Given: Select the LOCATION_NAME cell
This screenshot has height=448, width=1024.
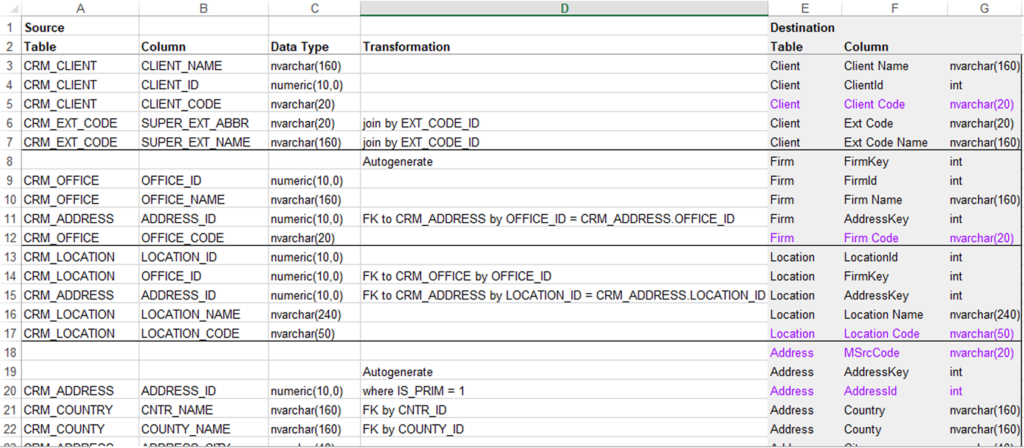Looking at the screenshot, I should pos(203,315).
